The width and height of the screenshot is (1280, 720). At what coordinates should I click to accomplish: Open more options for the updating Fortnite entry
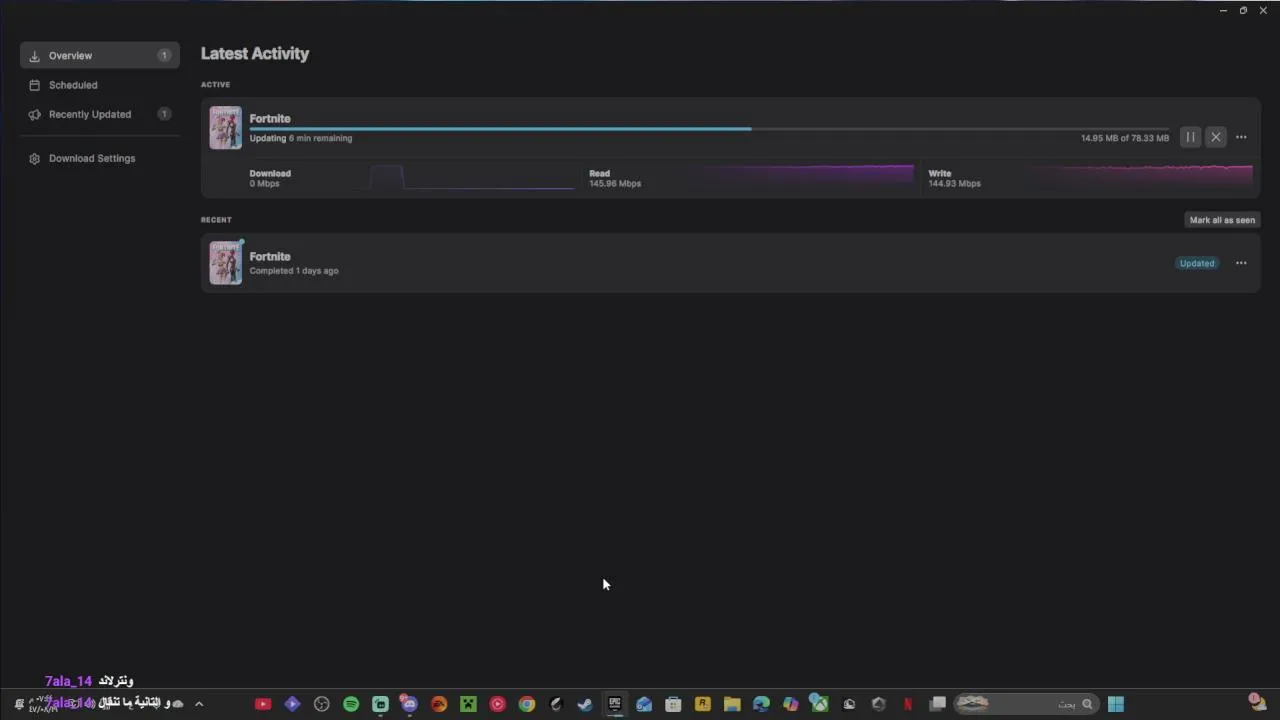1241,137
